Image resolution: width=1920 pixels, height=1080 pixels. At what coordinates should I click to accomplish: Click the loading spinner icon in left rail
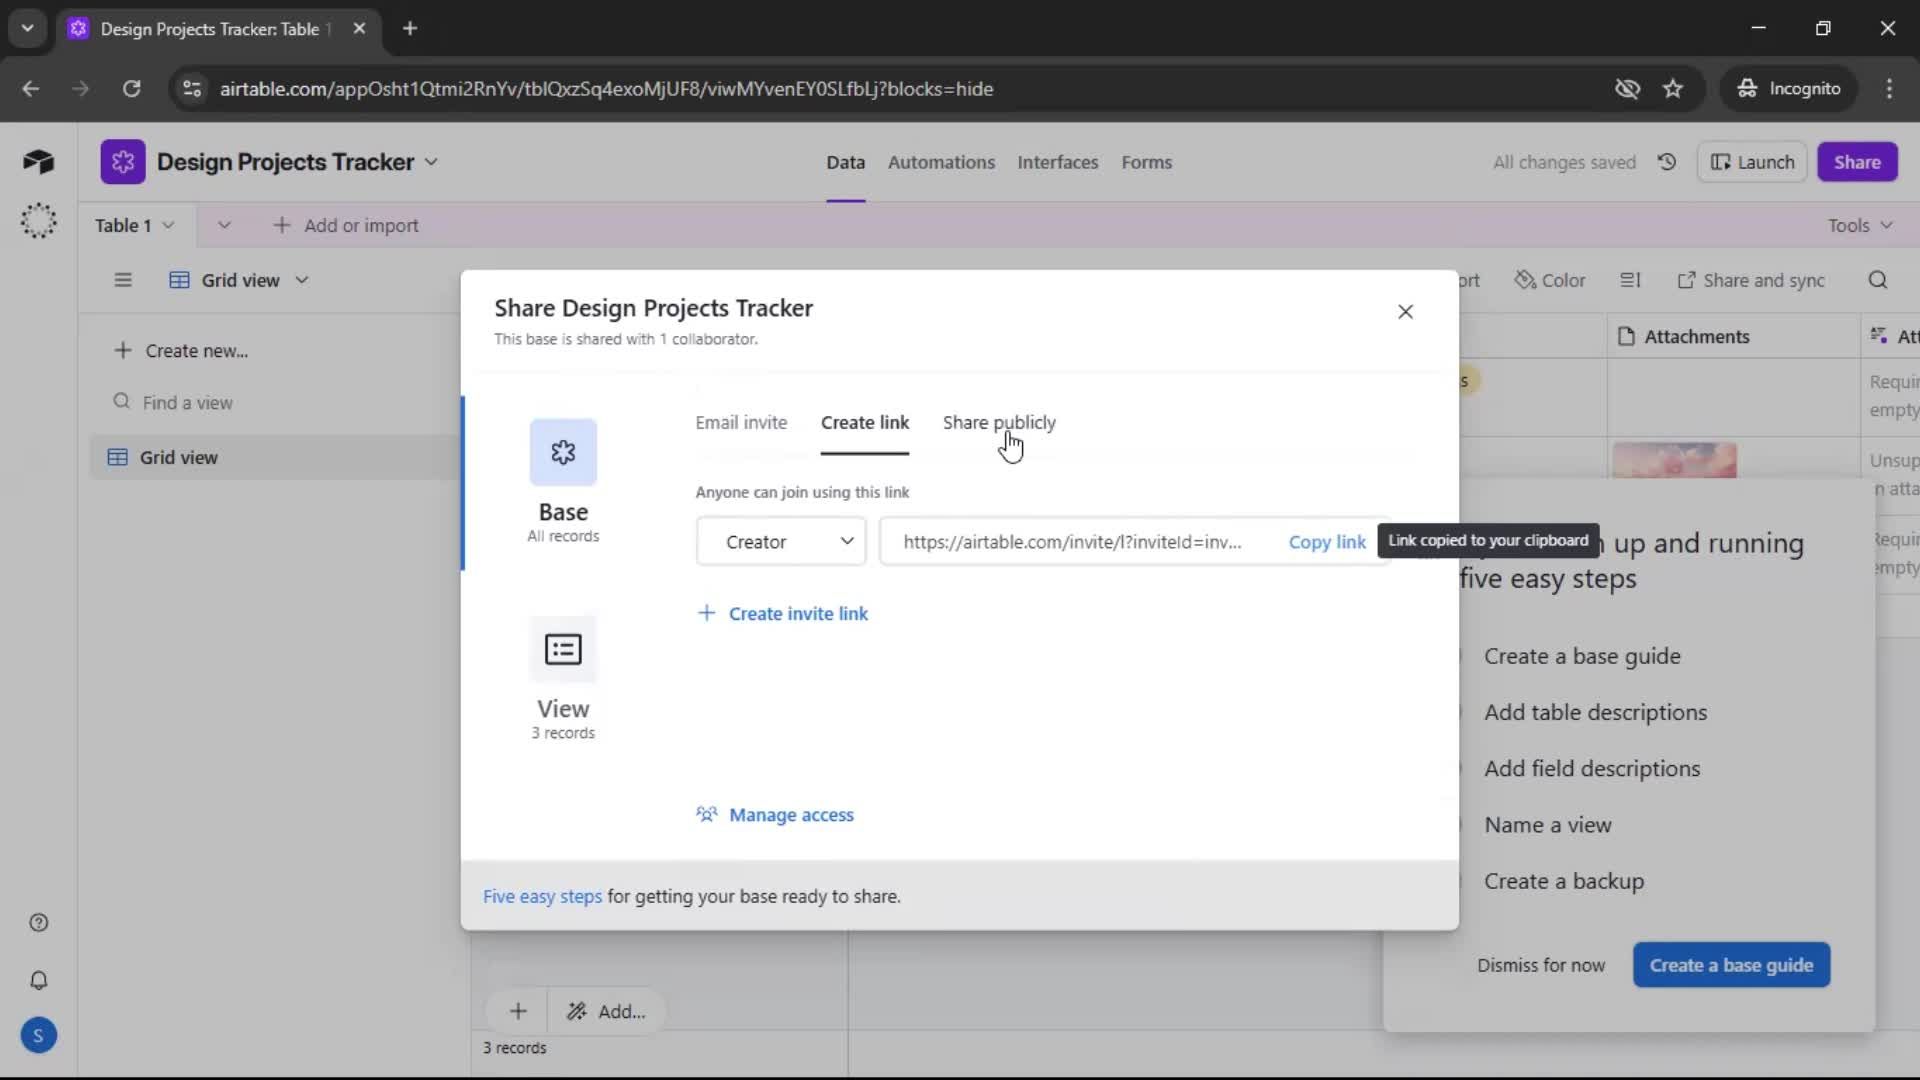38,220
